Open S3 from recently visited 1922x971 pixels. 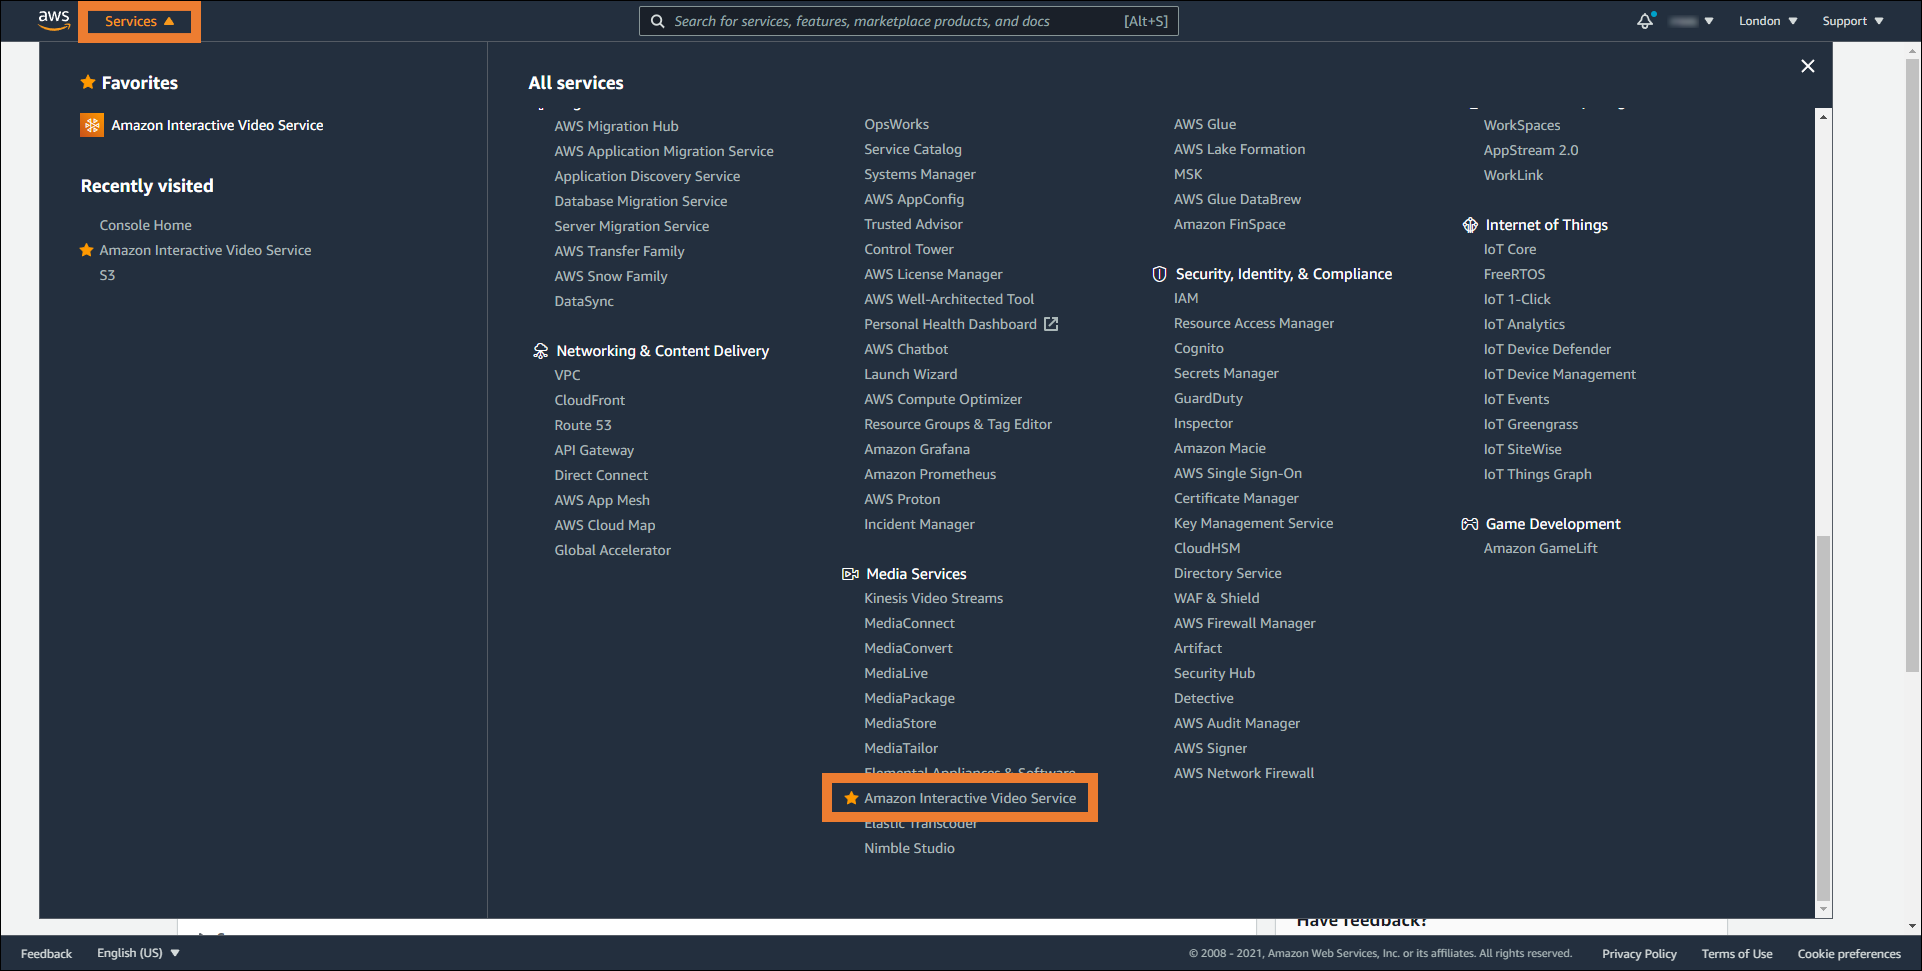tap(107, 275)
